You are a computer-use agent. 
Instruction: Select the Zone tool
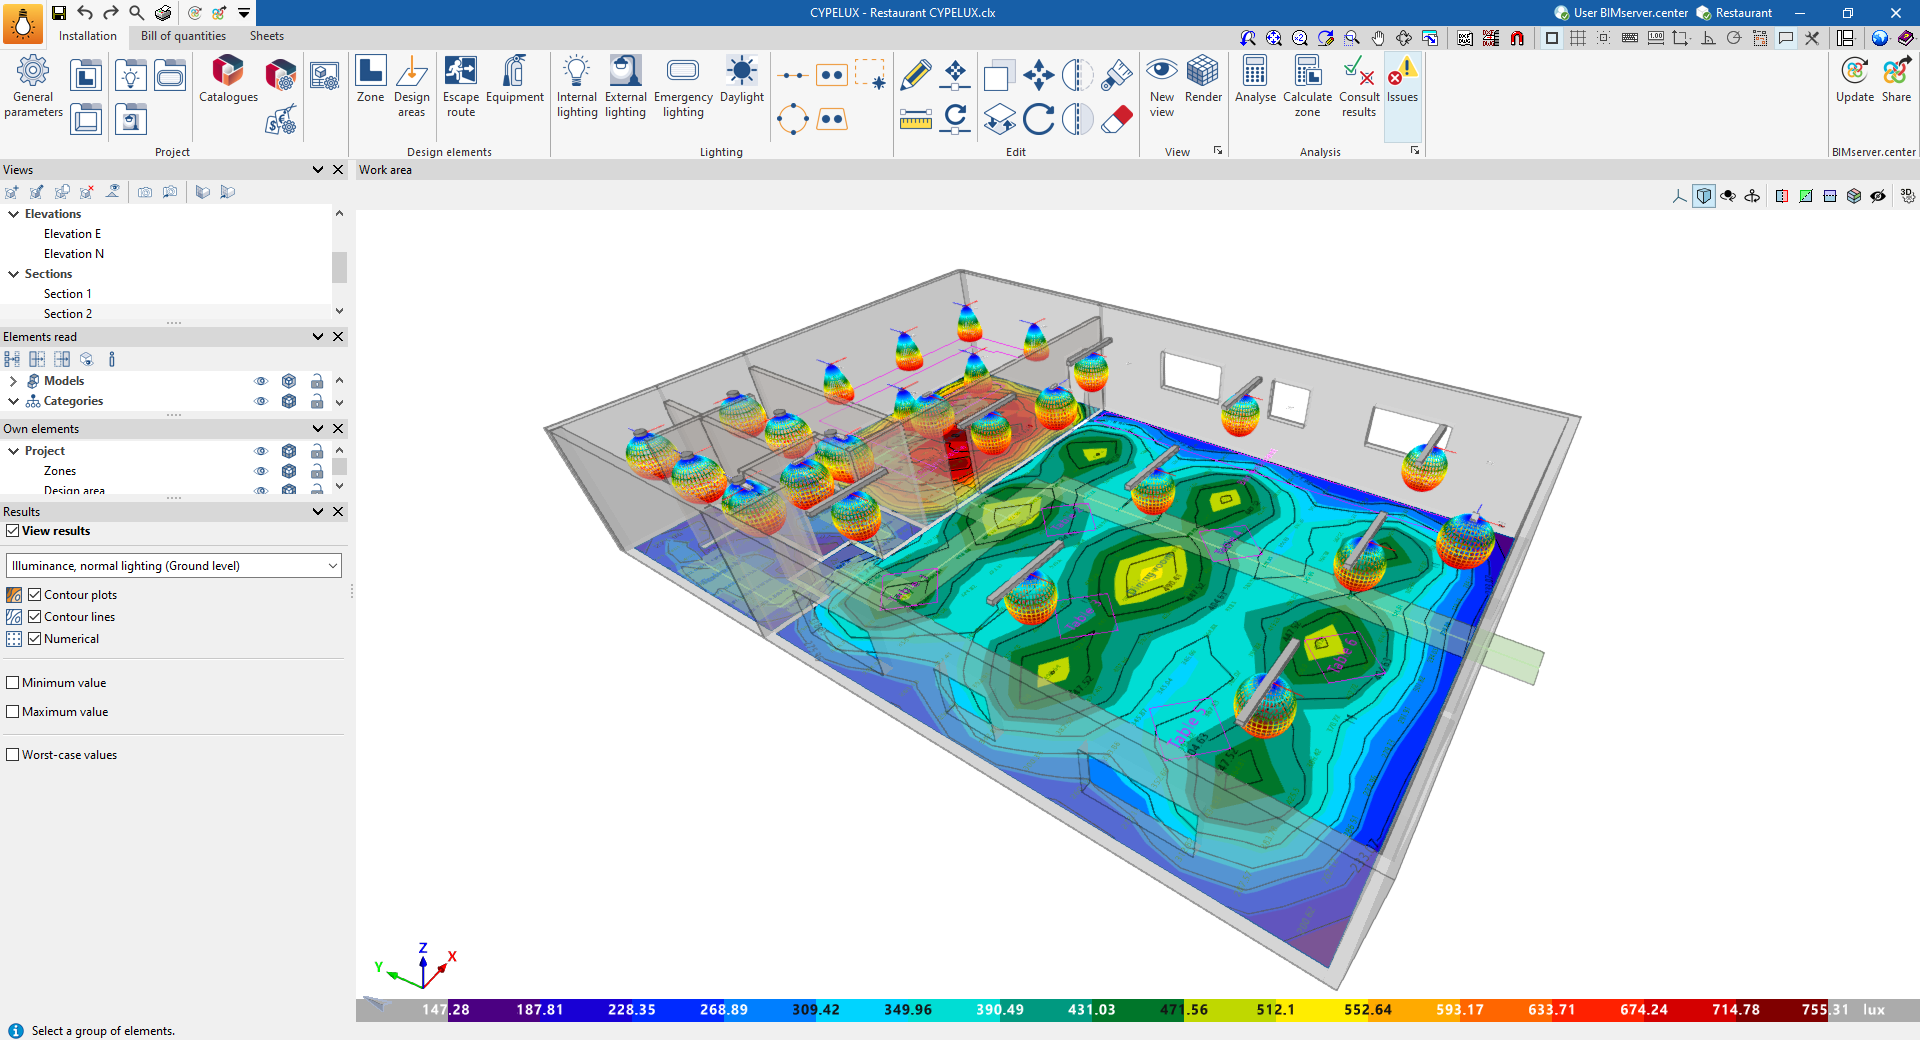click(x=370, y=80)
